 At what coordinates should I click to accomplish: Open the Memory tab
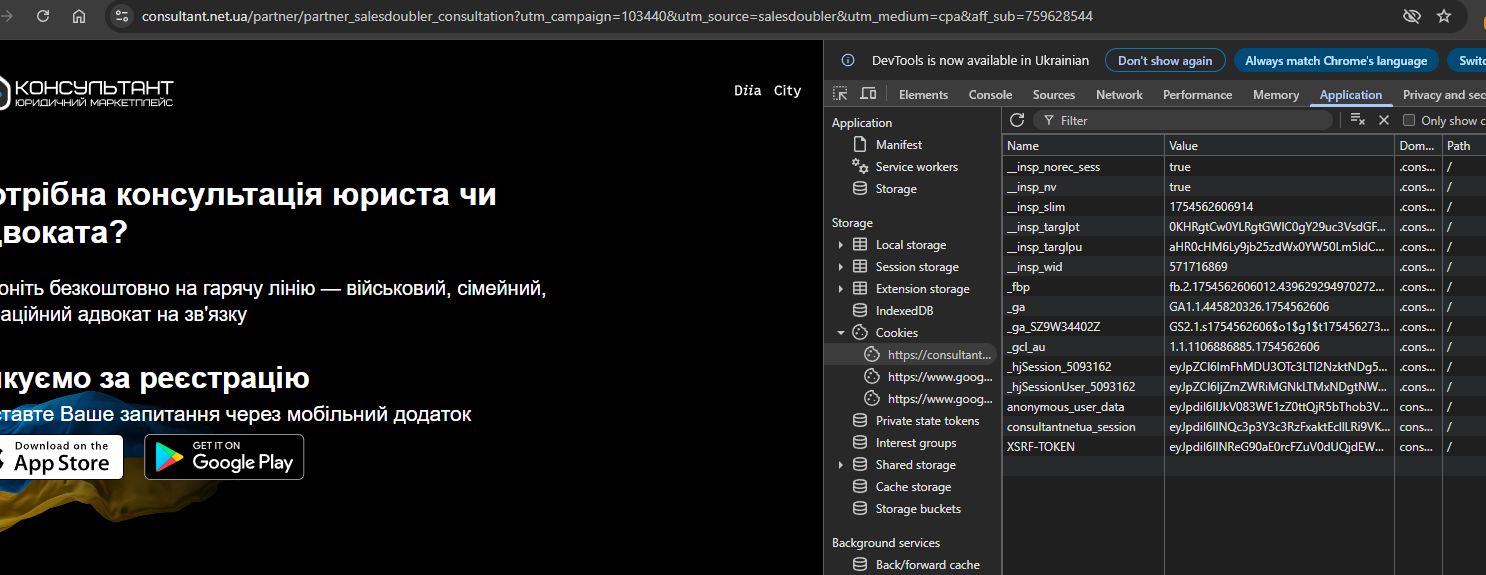[1276, 95]
